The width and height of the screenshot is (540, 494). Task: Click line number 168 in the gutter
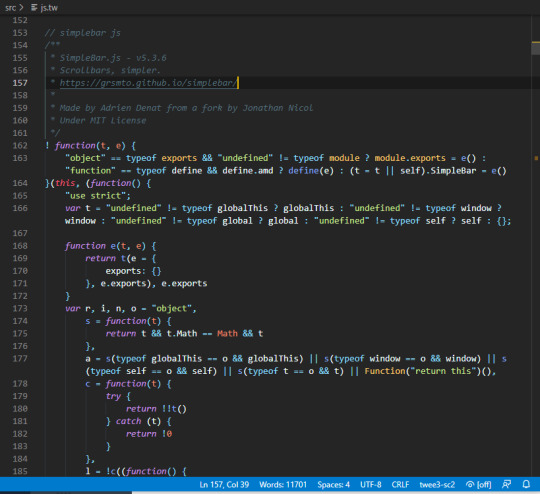(20, 246)
